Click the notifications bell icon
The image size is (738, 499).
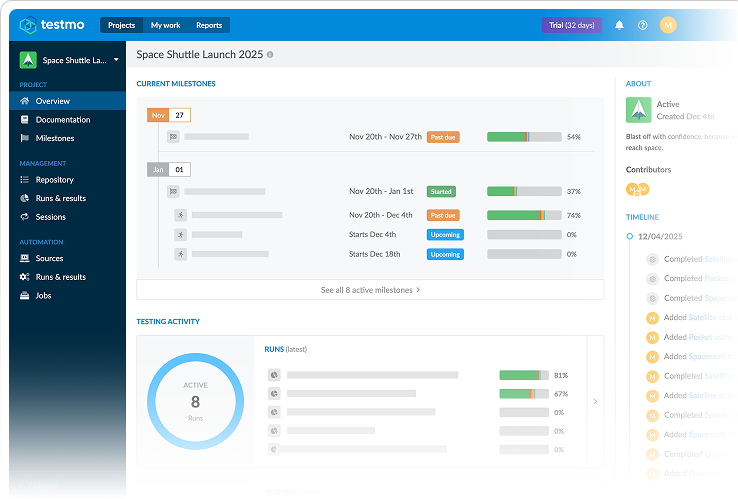(x=619, y=25)
